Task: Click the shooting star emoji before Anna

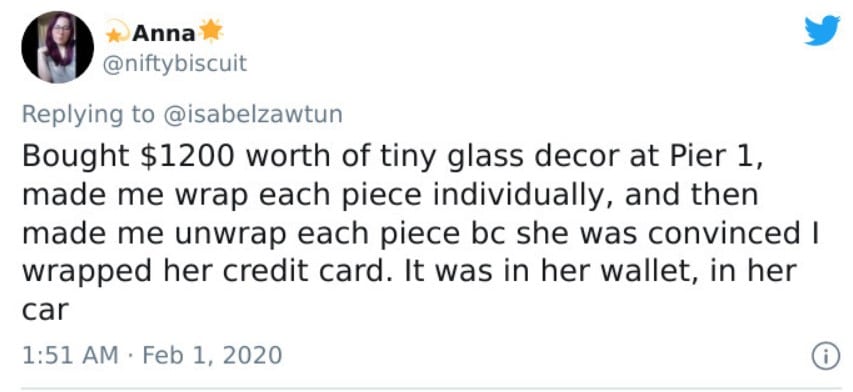Action: click(116, 33)
